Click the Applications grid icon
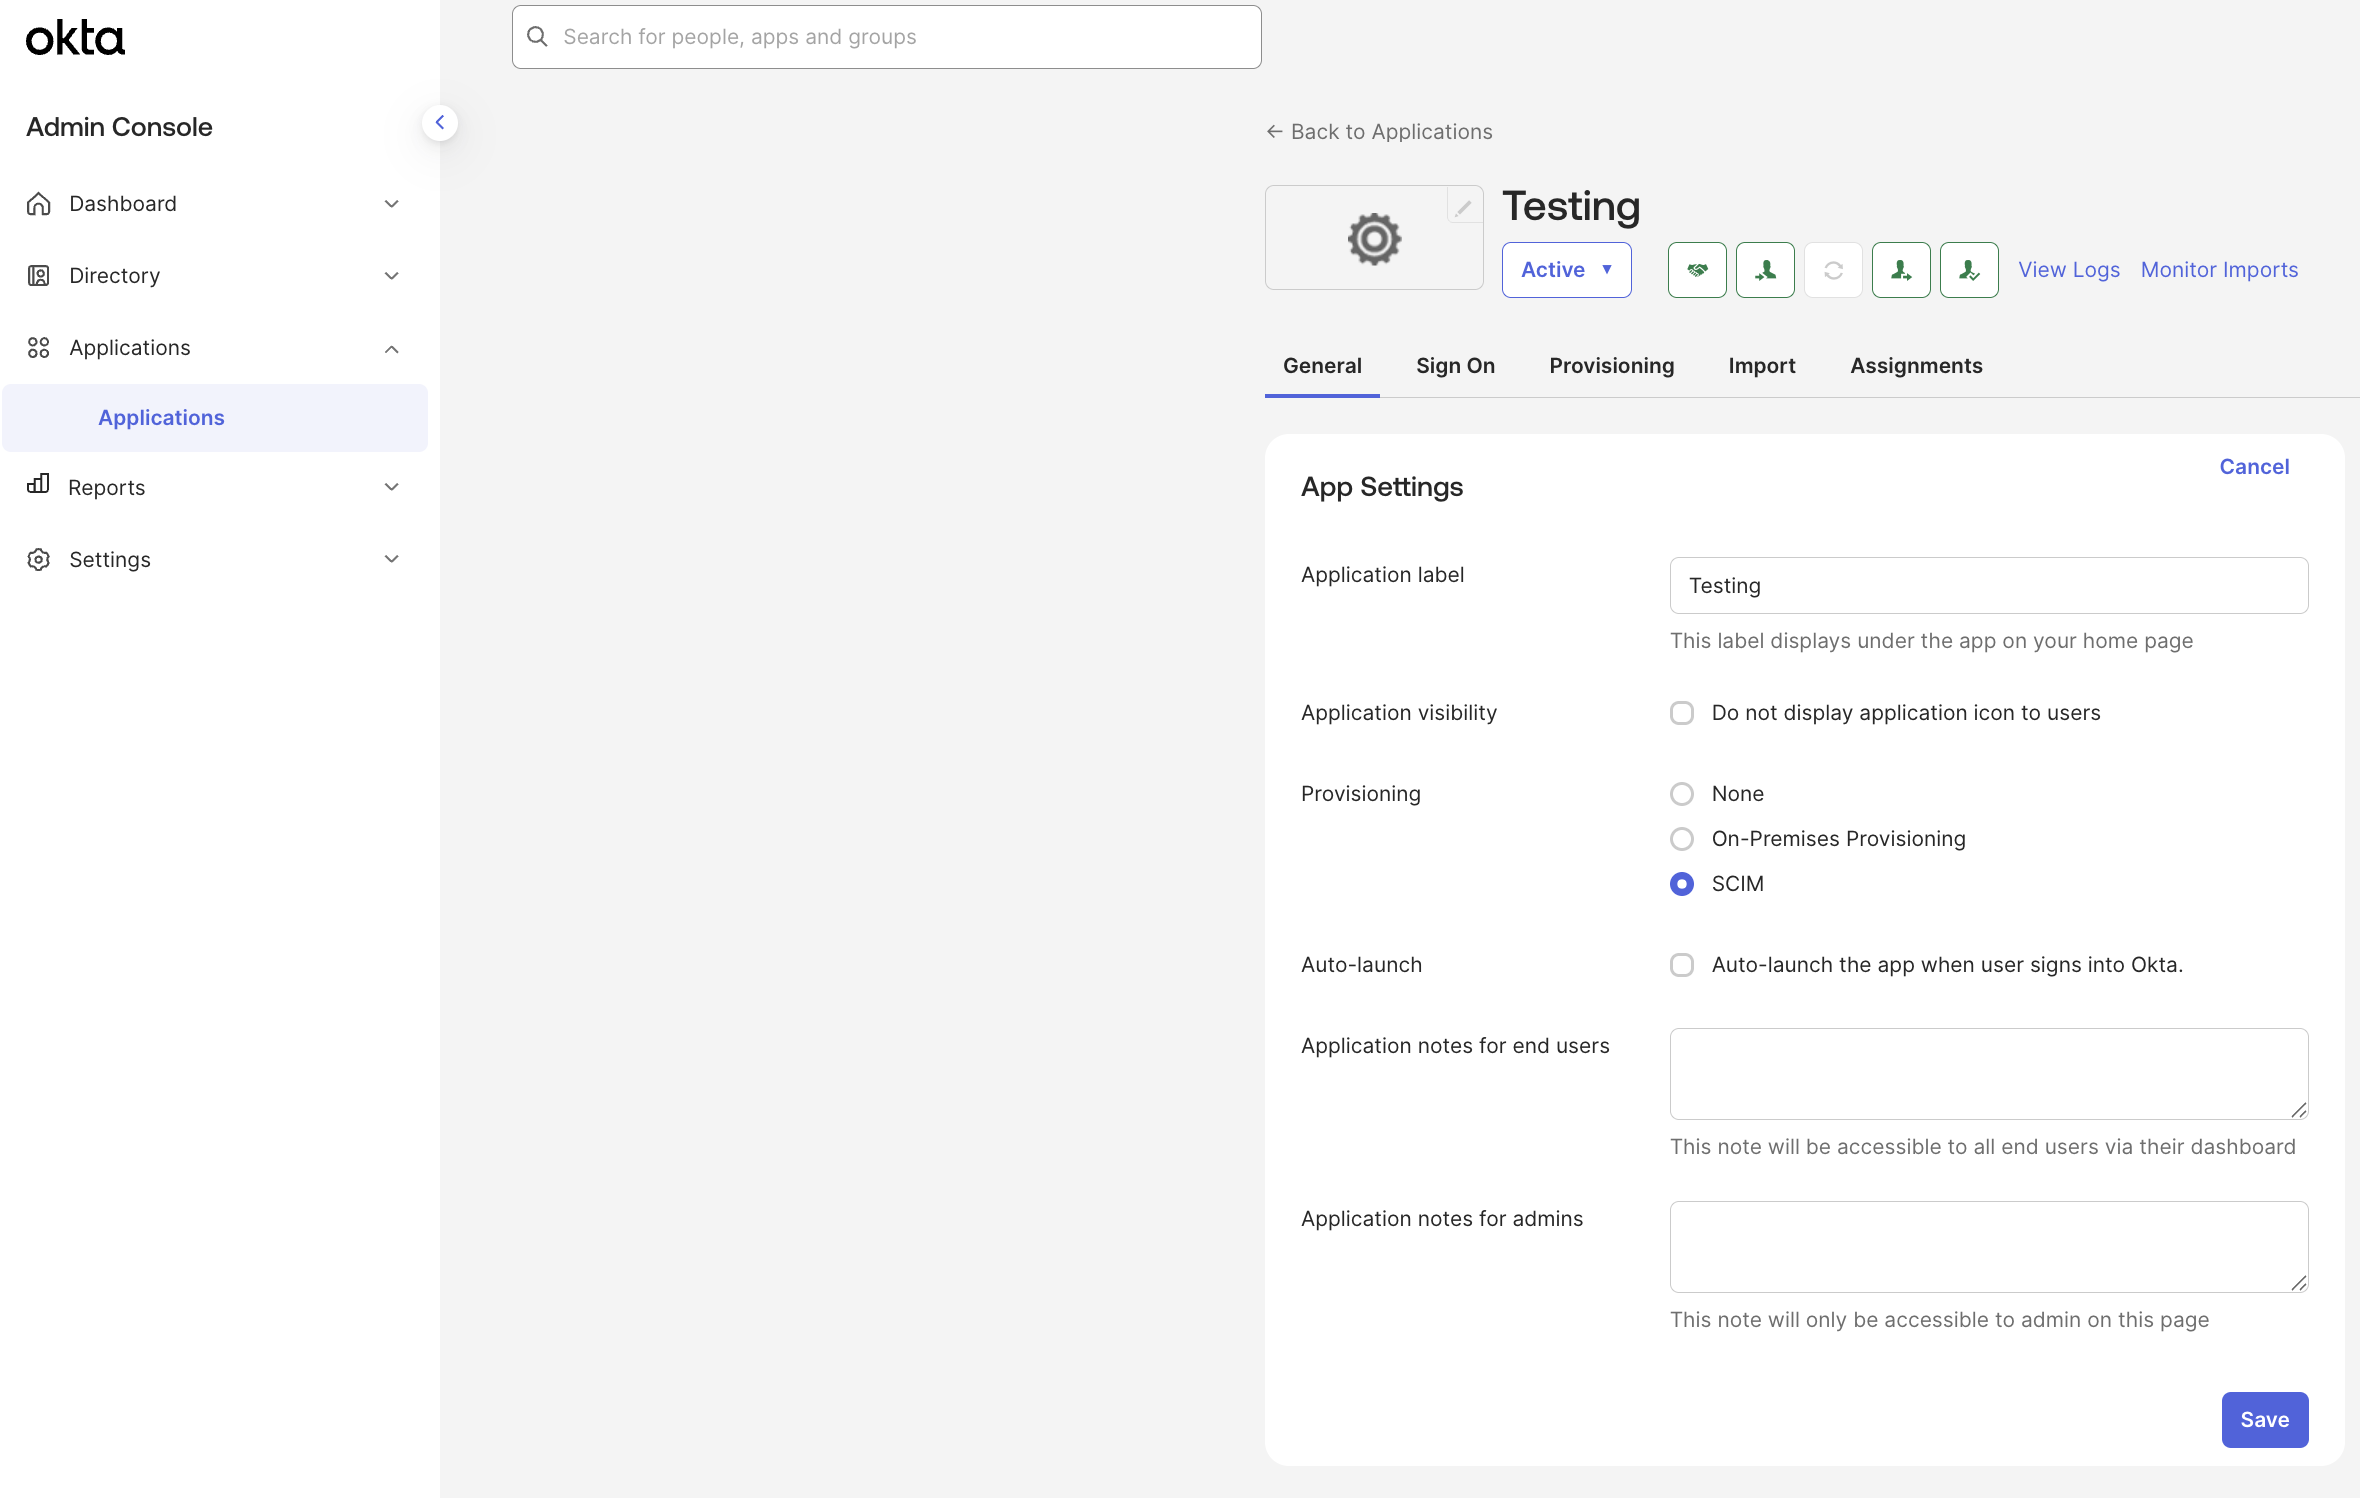Viewport: 2360px width, 1498px height. point(39,347)
